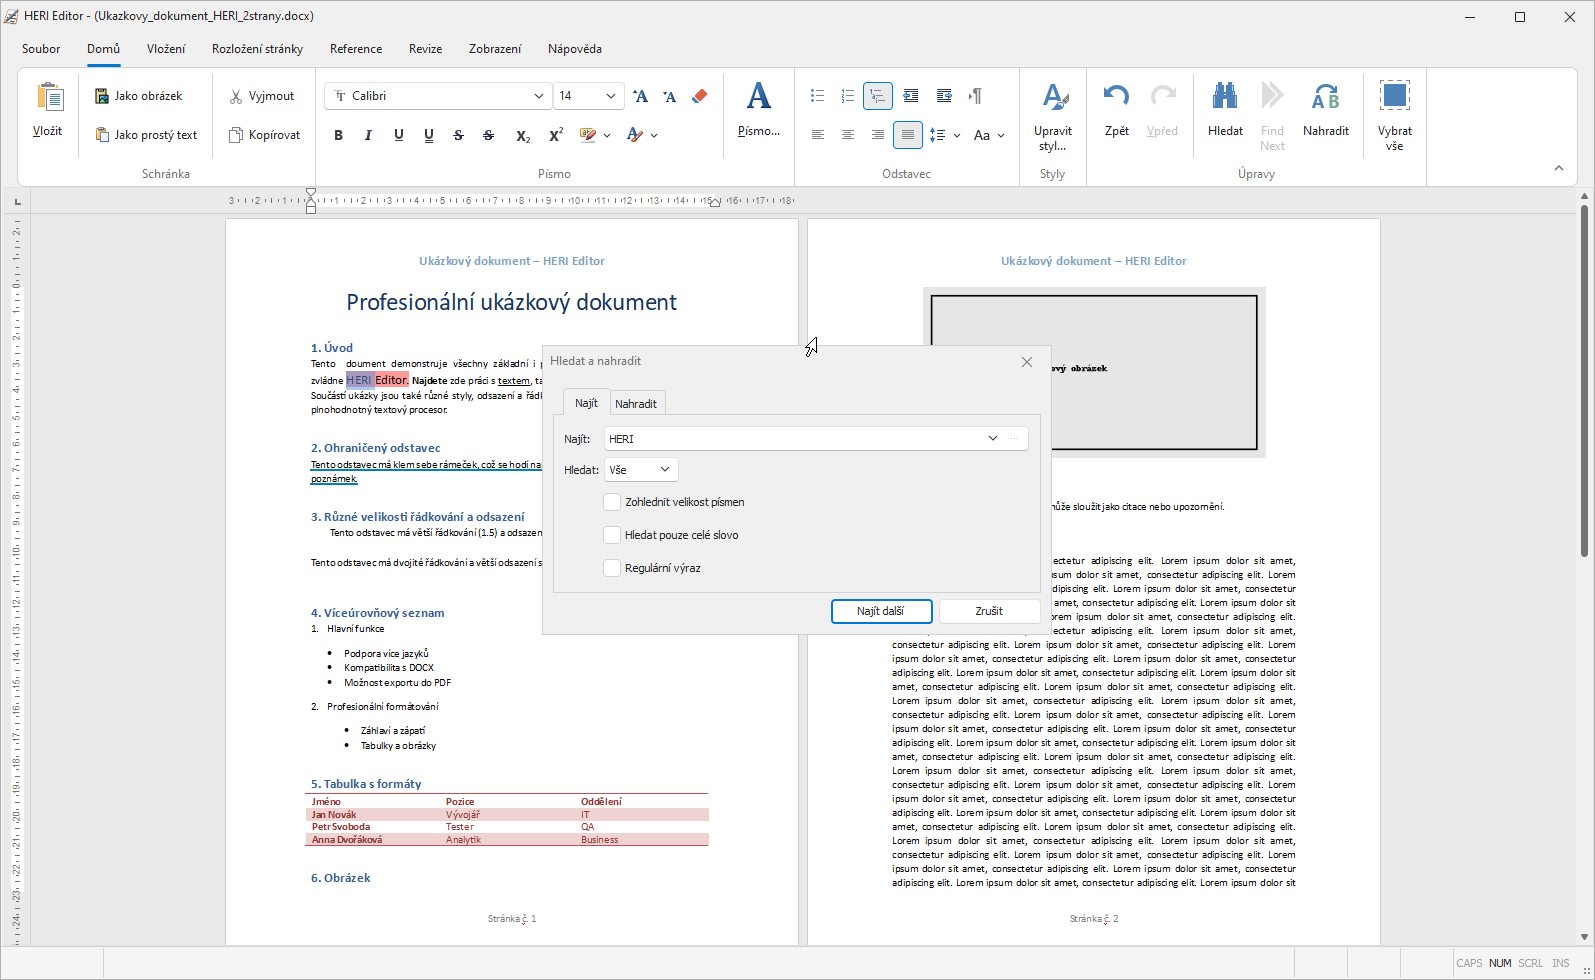This screenshot has height=980, width=1595.
Task: Click the Bold formatting icon
Action: (338, 135)
